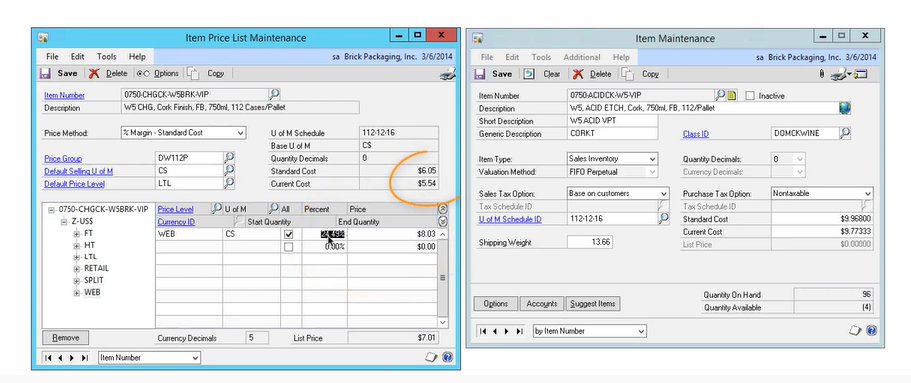This screenshot has height=383, width=911.
Task: Click highlighted Percent cell in WEB row
Action: click(325, 234)
